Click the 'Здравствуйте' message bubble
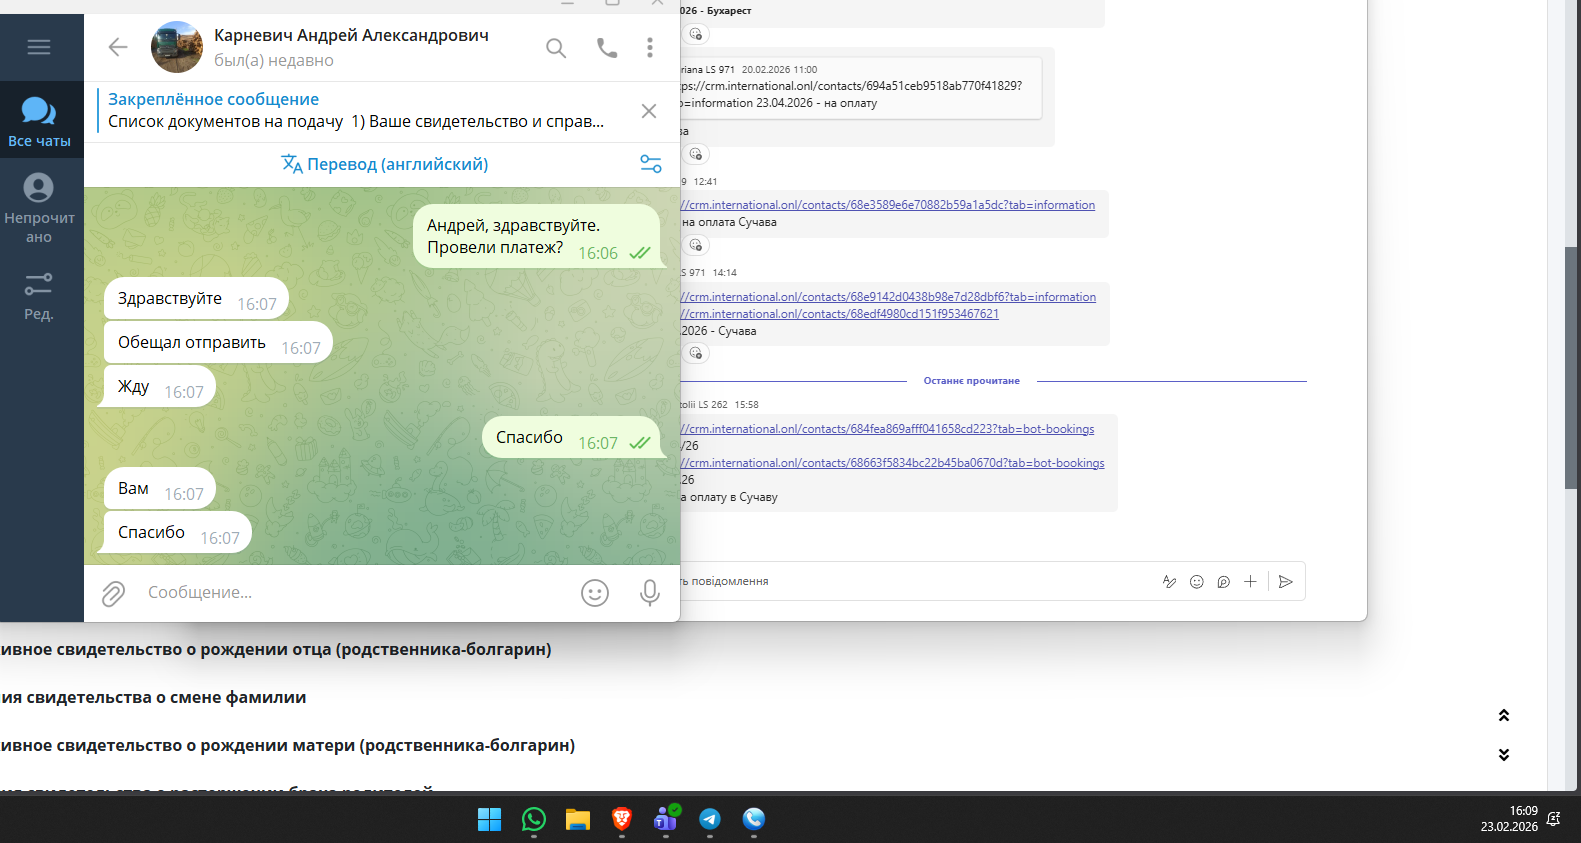 tap(196, 299)
